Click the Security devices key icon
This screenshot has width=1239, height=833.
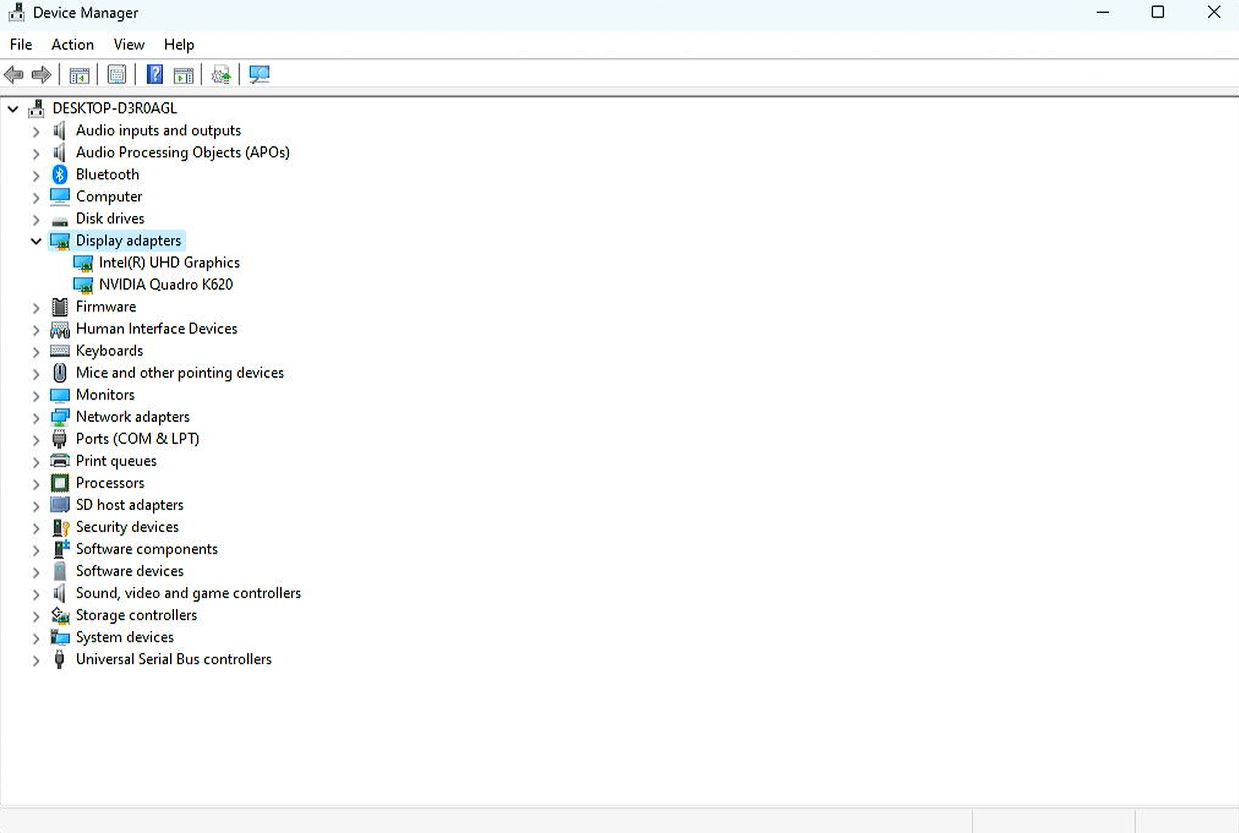coord(60,527)
